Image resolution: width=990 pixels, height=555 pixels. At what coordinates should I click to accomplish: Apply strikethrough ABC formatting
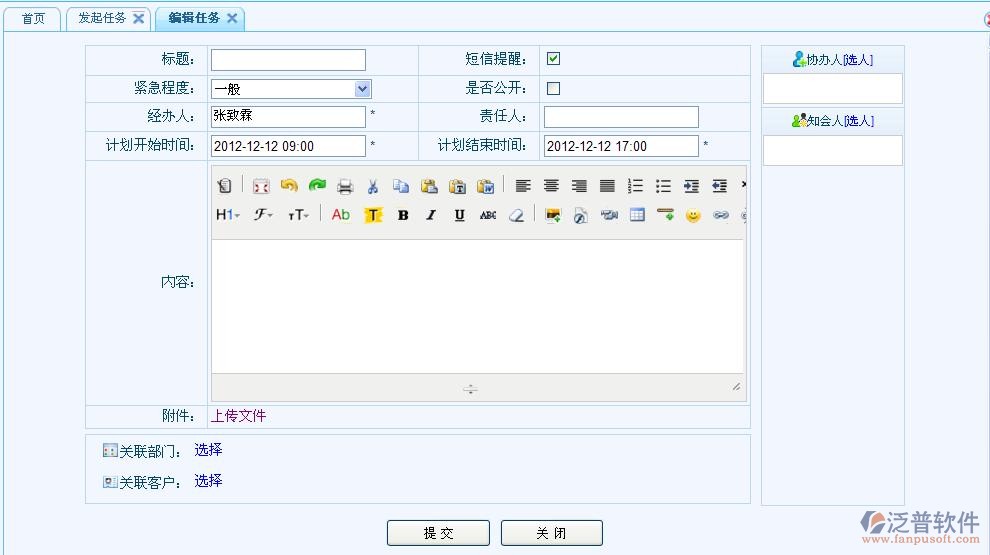487,215
